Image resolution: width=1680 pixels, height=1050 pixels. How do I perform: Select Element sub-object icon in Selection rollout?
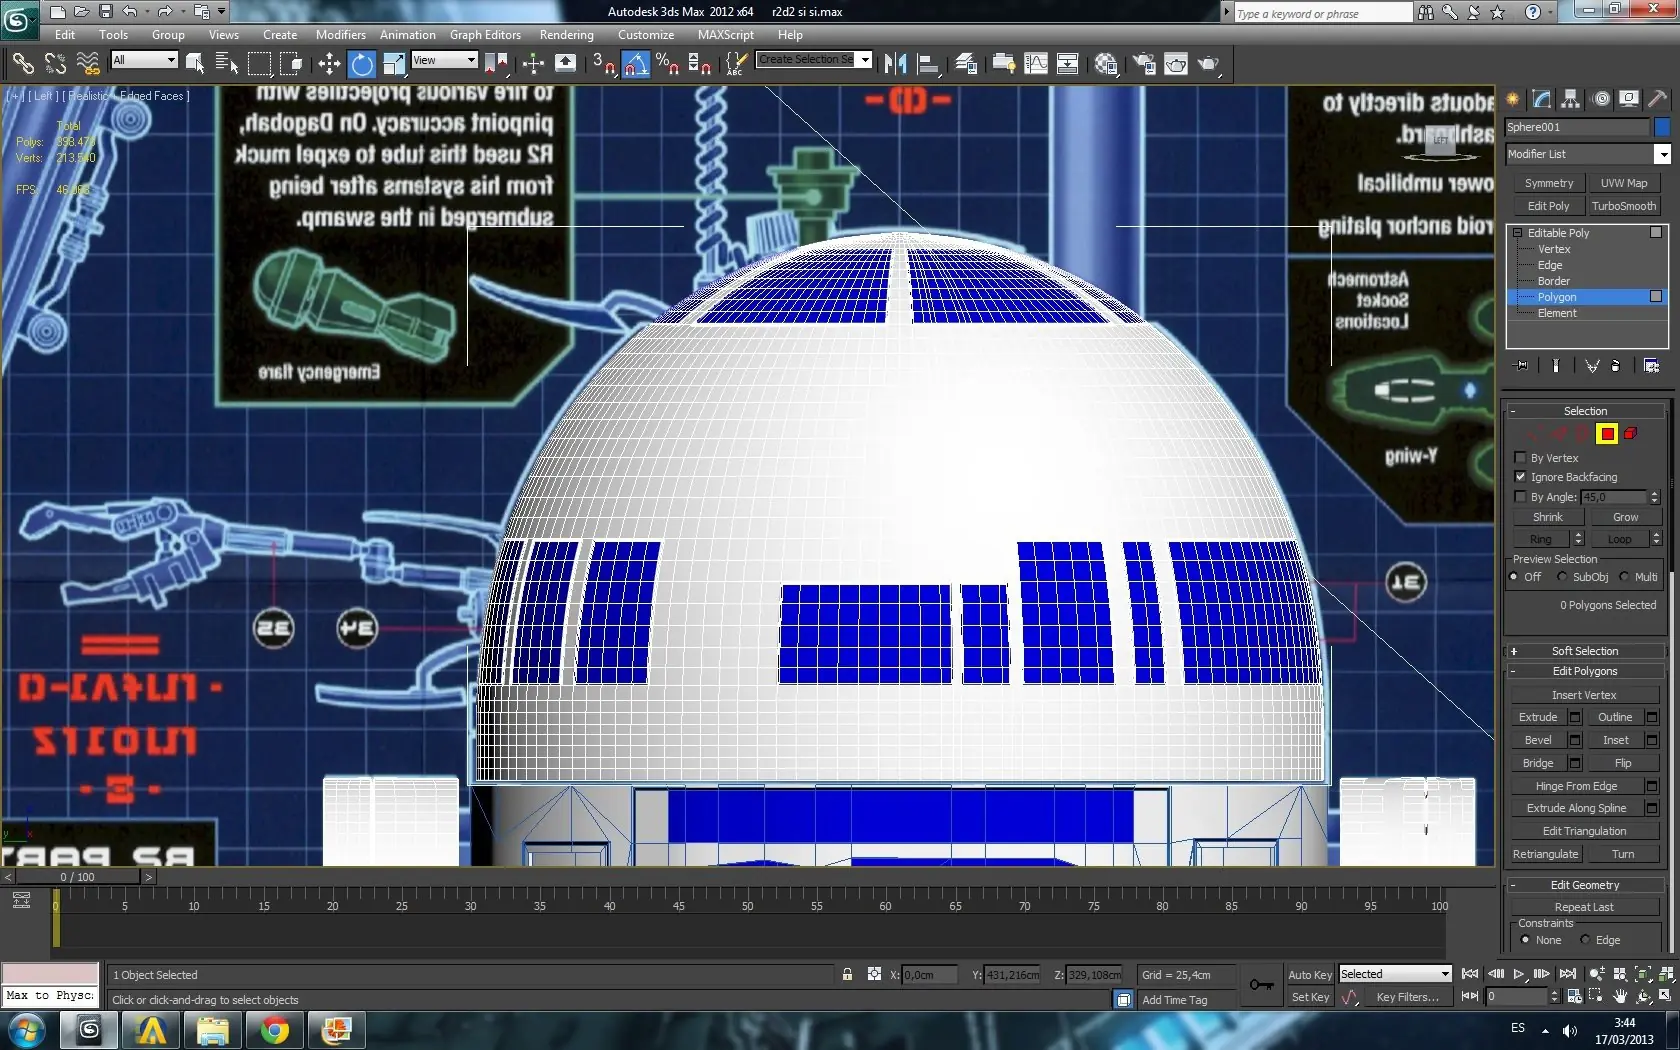[1631, 434]
